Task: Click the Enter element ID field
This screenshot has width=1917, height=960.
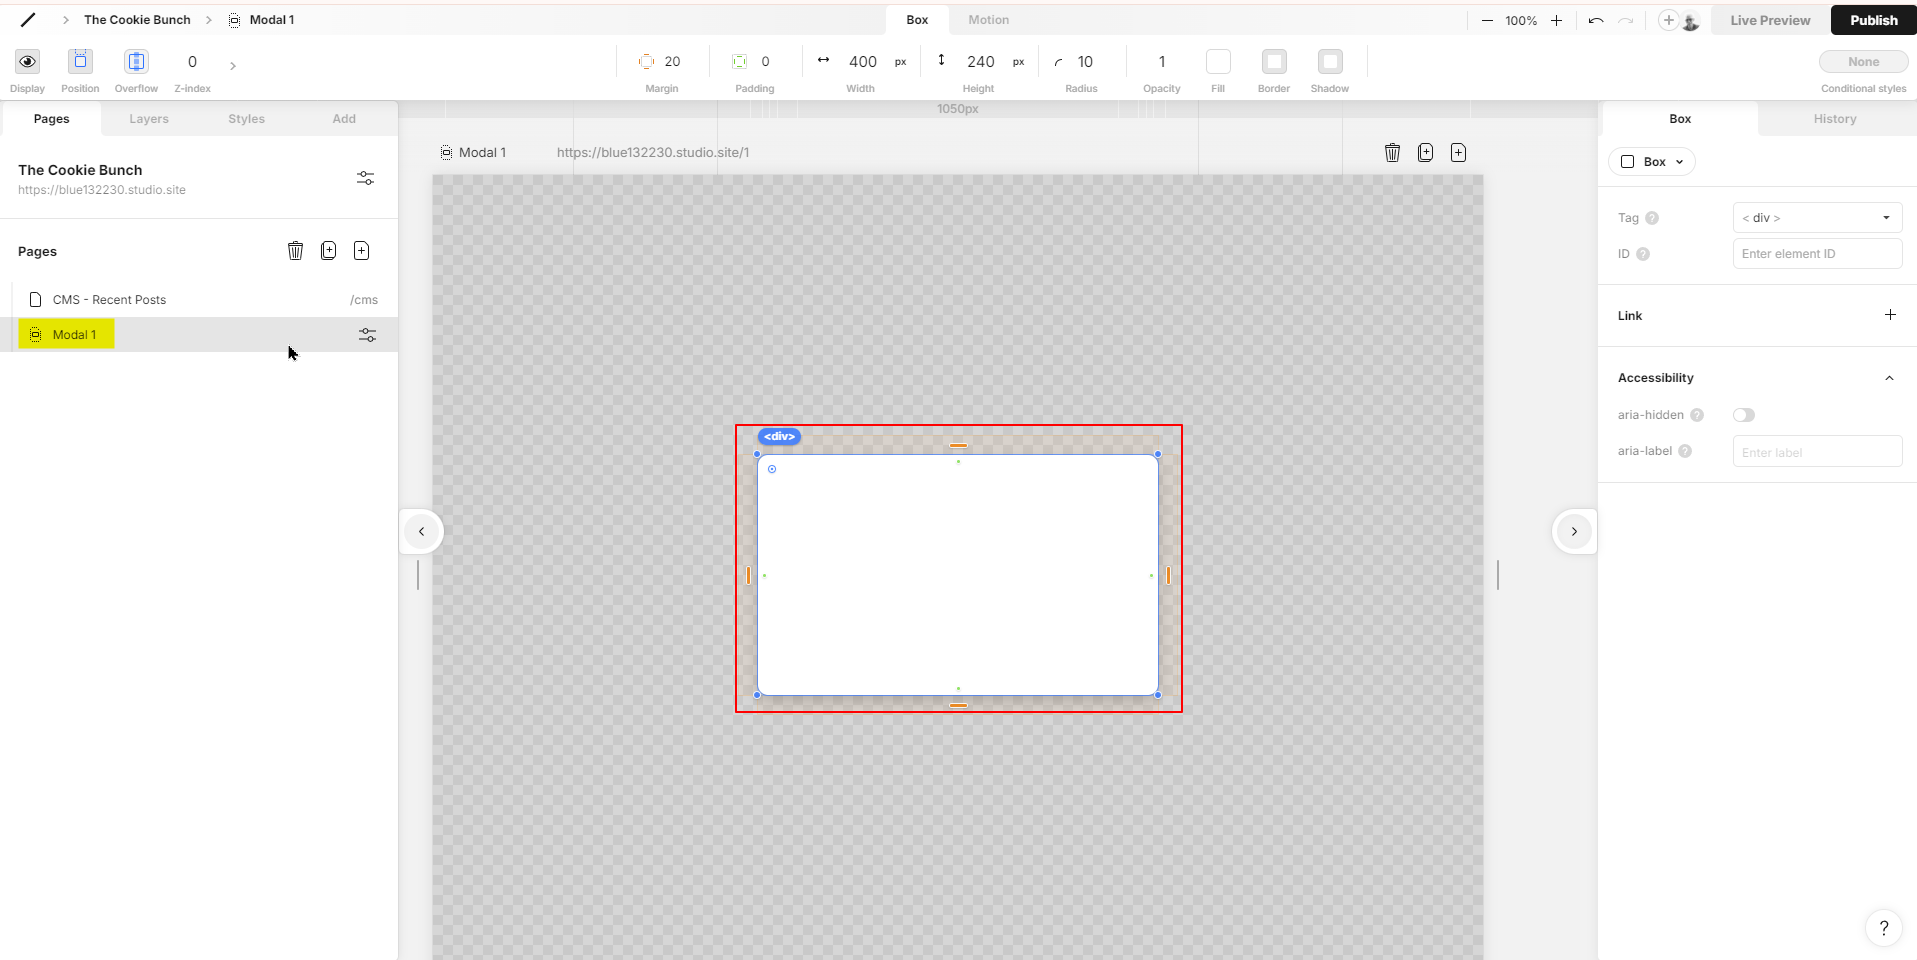Action: 1816,254
